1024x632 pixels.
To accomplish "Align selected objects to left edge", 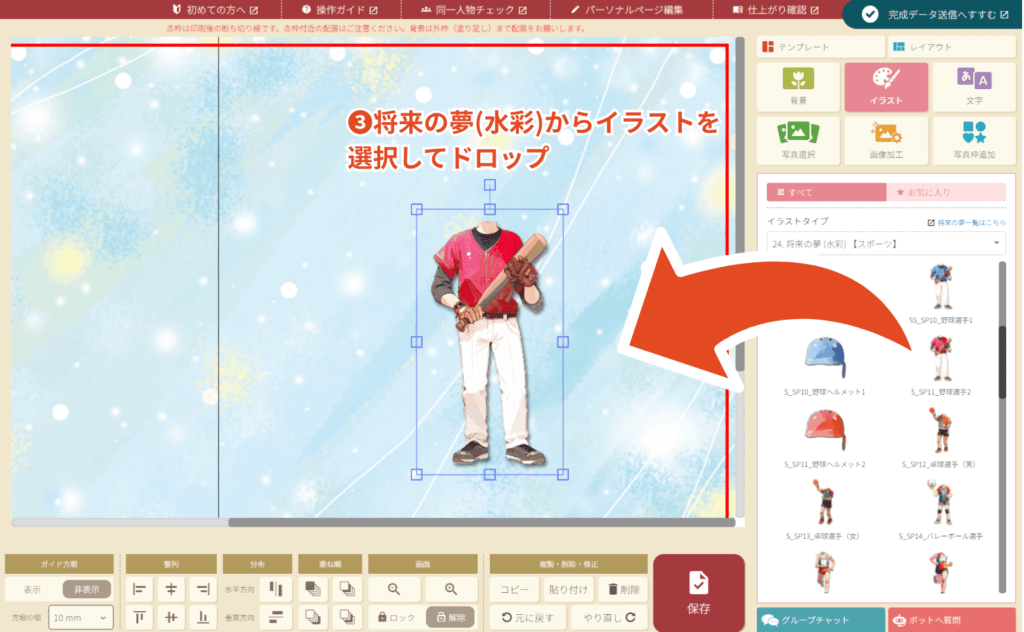I will (x=139, y=589).
